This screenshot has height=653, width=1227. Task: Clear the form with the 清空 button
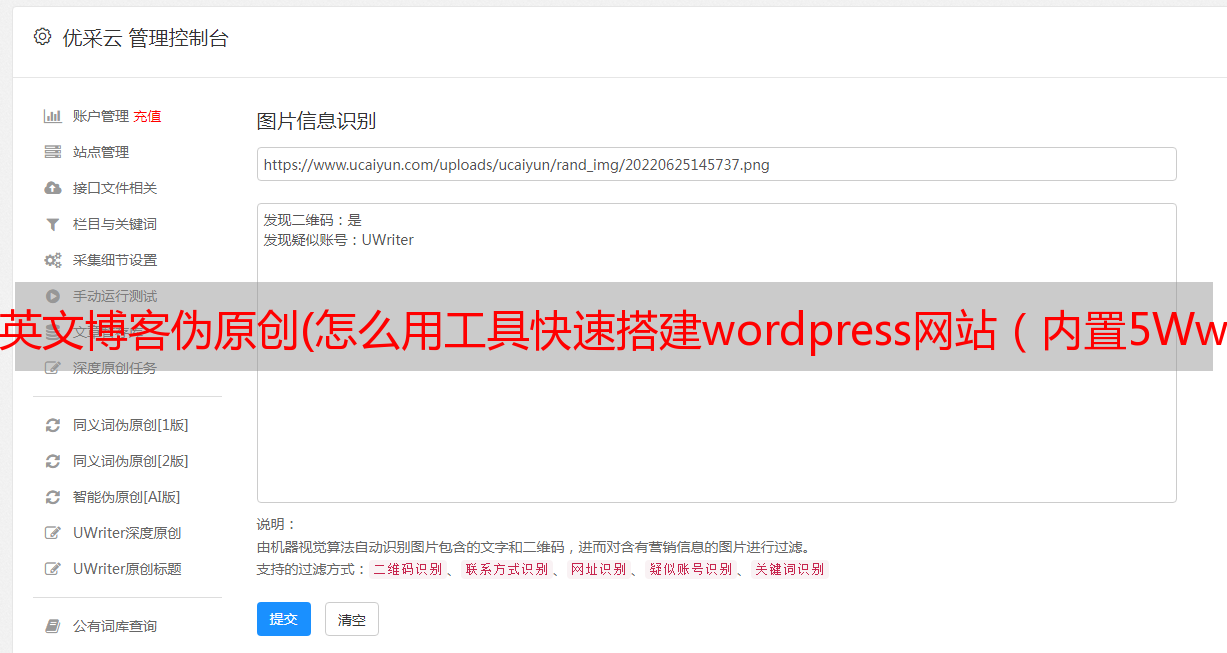pos(352,619)
